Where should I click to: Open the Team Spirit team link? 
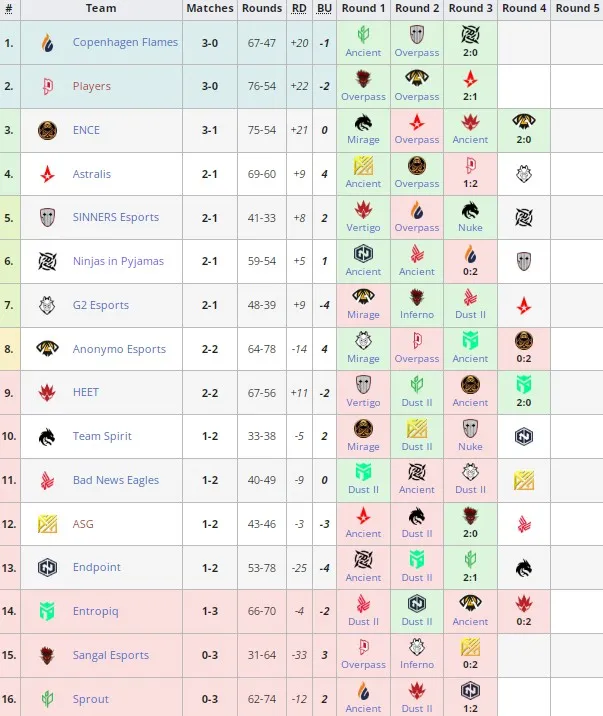pos(102,436)
